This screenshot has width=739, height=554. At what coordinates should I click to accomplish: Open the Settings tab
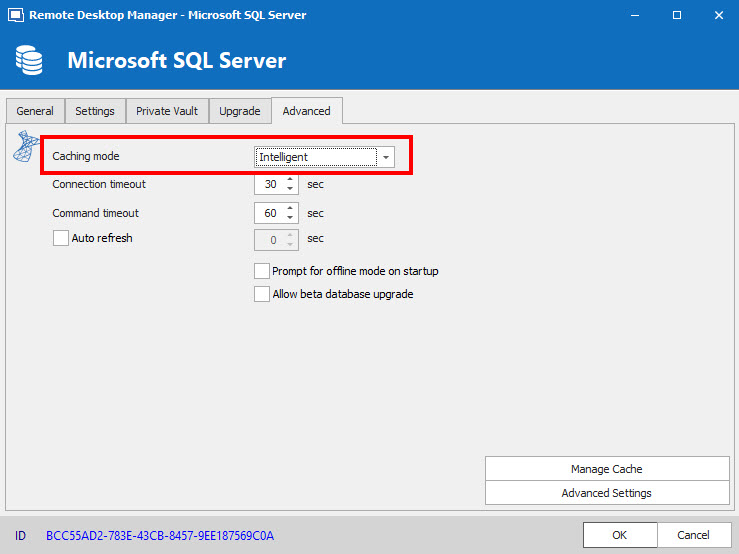coord(95,111)
